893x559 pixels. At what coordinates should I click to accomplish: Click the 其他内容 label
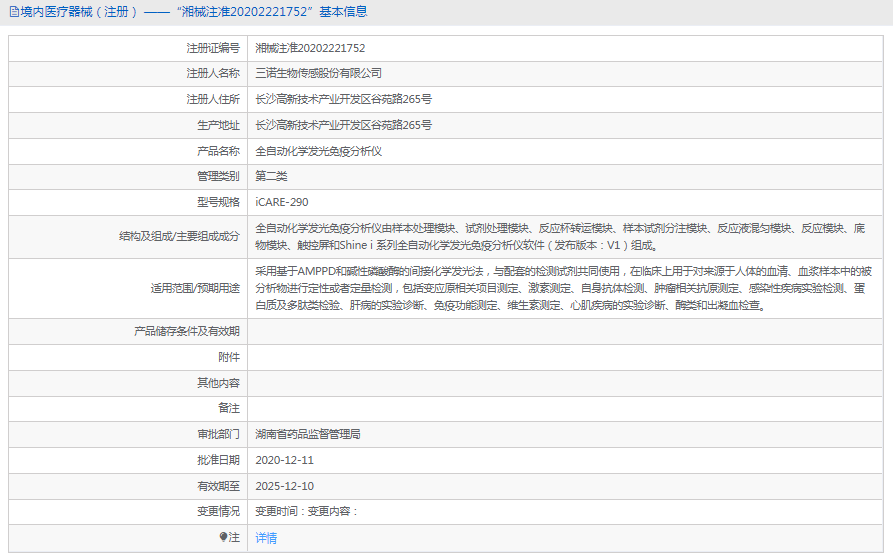pyautogui.click(x=218, y=383)
